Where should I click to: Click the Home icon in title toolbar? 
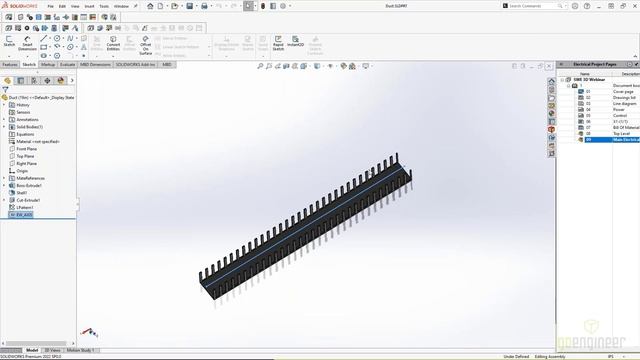click(150, 6)
